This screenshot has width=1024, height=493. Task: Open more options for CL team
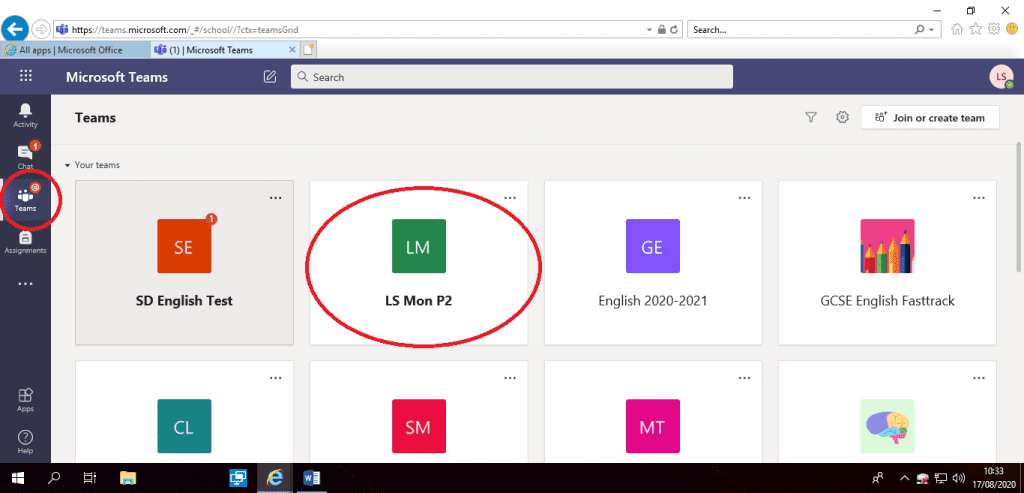tap(276, 377)
